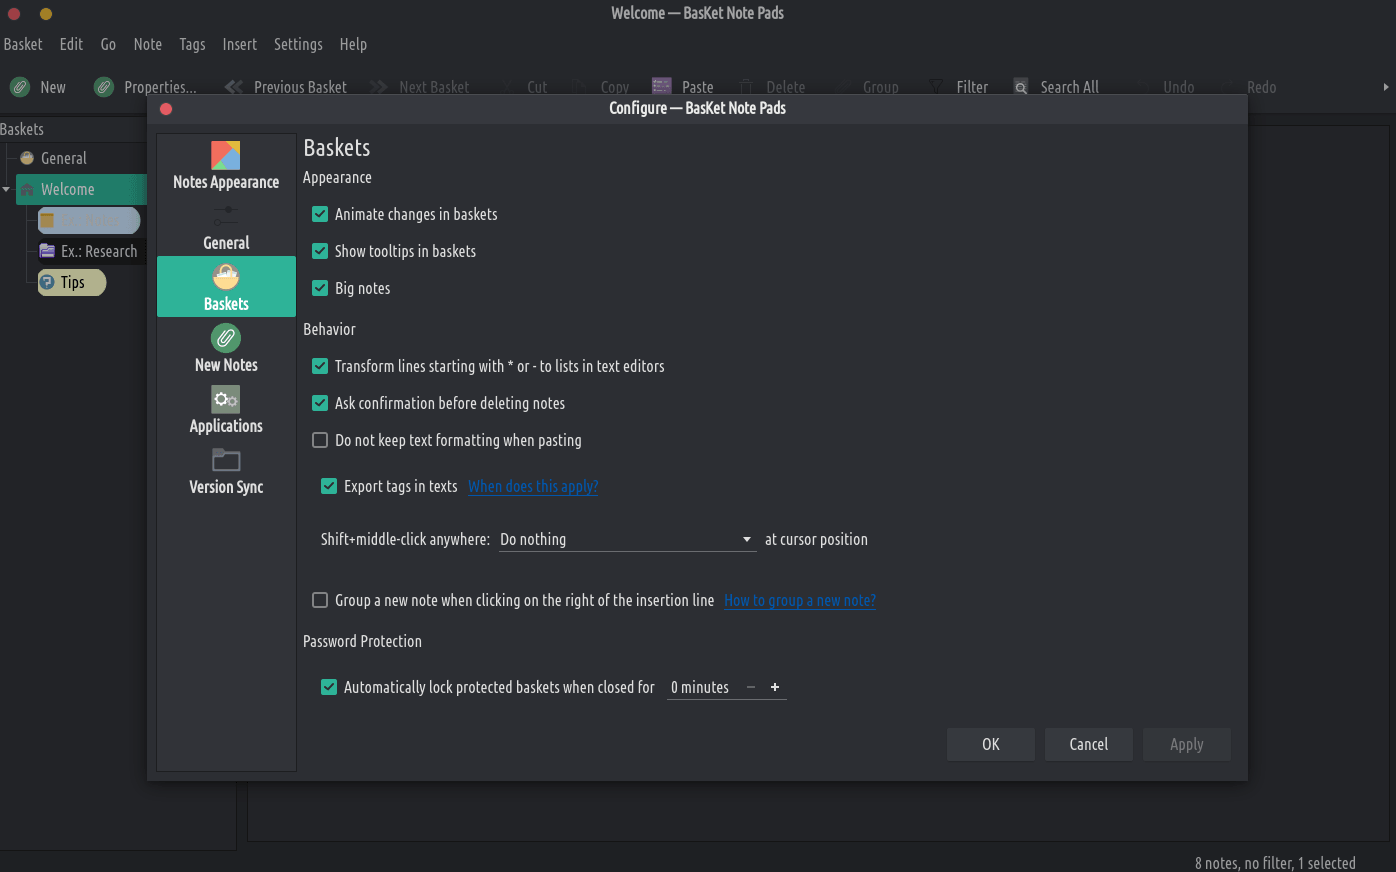Select the Version Sync folder icon
The width and height of the screenshot is (1396, 872).
pyautogui.click(x=226, y=460)
